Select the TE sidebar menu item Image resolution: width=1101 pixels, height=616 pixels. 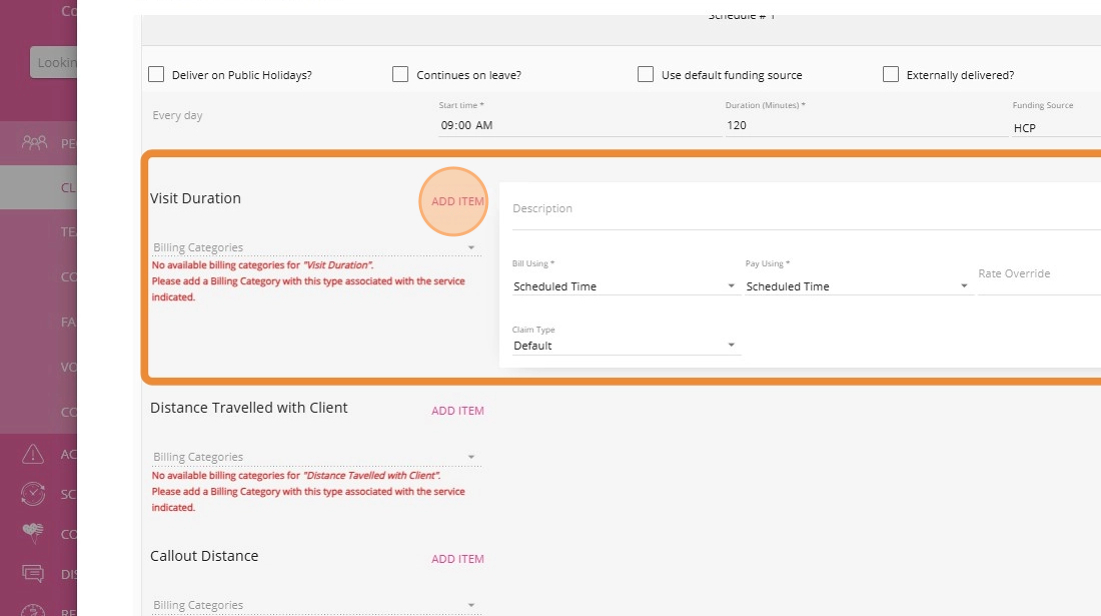(x=68, y=231)
